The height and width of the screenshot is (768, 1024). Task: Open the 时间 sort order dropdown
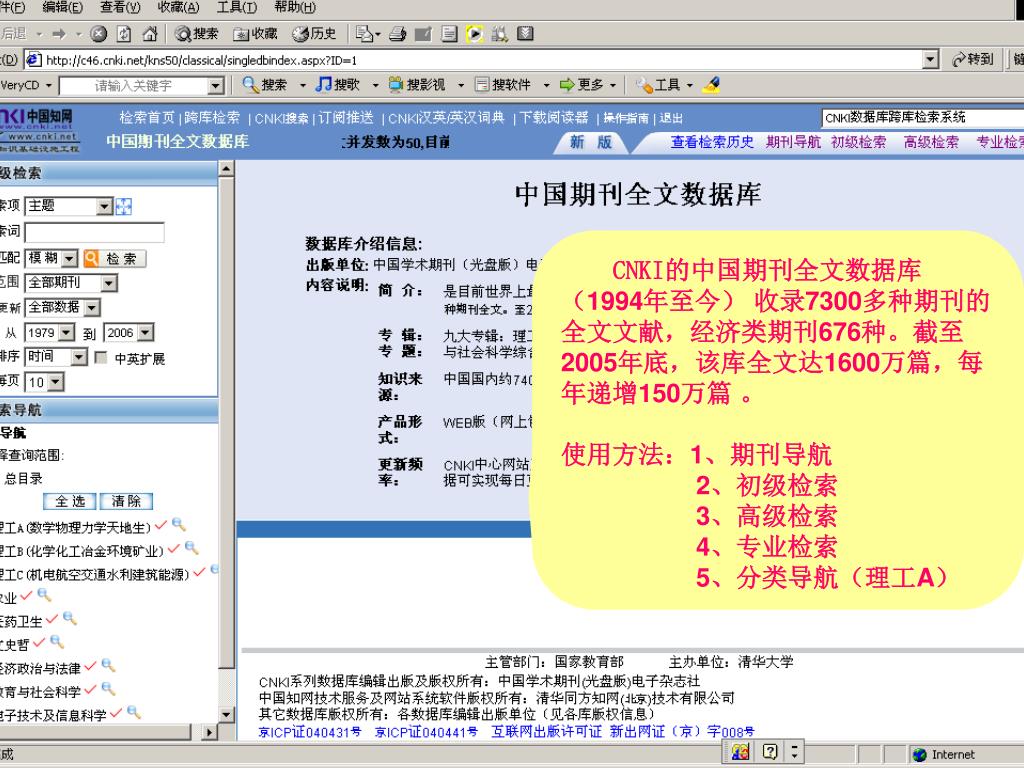79,357
